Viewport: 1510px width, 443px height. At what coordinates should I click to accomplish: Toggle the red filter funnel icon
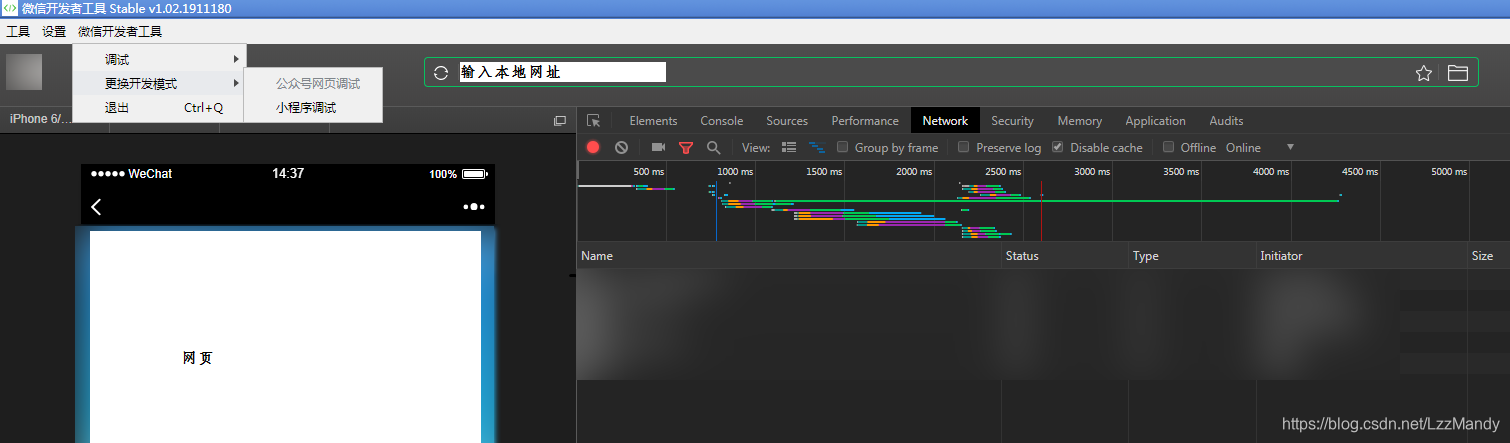click(x=685, y=147)
